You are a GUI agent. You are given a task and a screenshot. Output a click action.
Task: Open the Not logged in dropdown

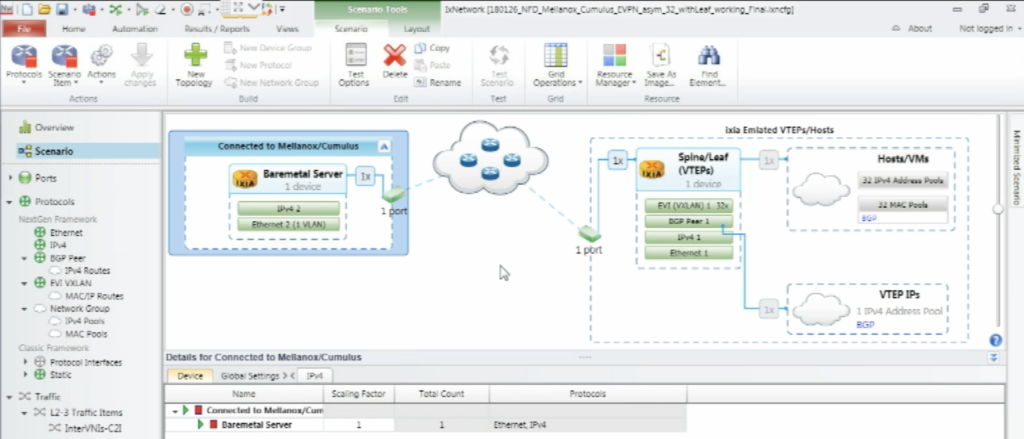(990, 29)
